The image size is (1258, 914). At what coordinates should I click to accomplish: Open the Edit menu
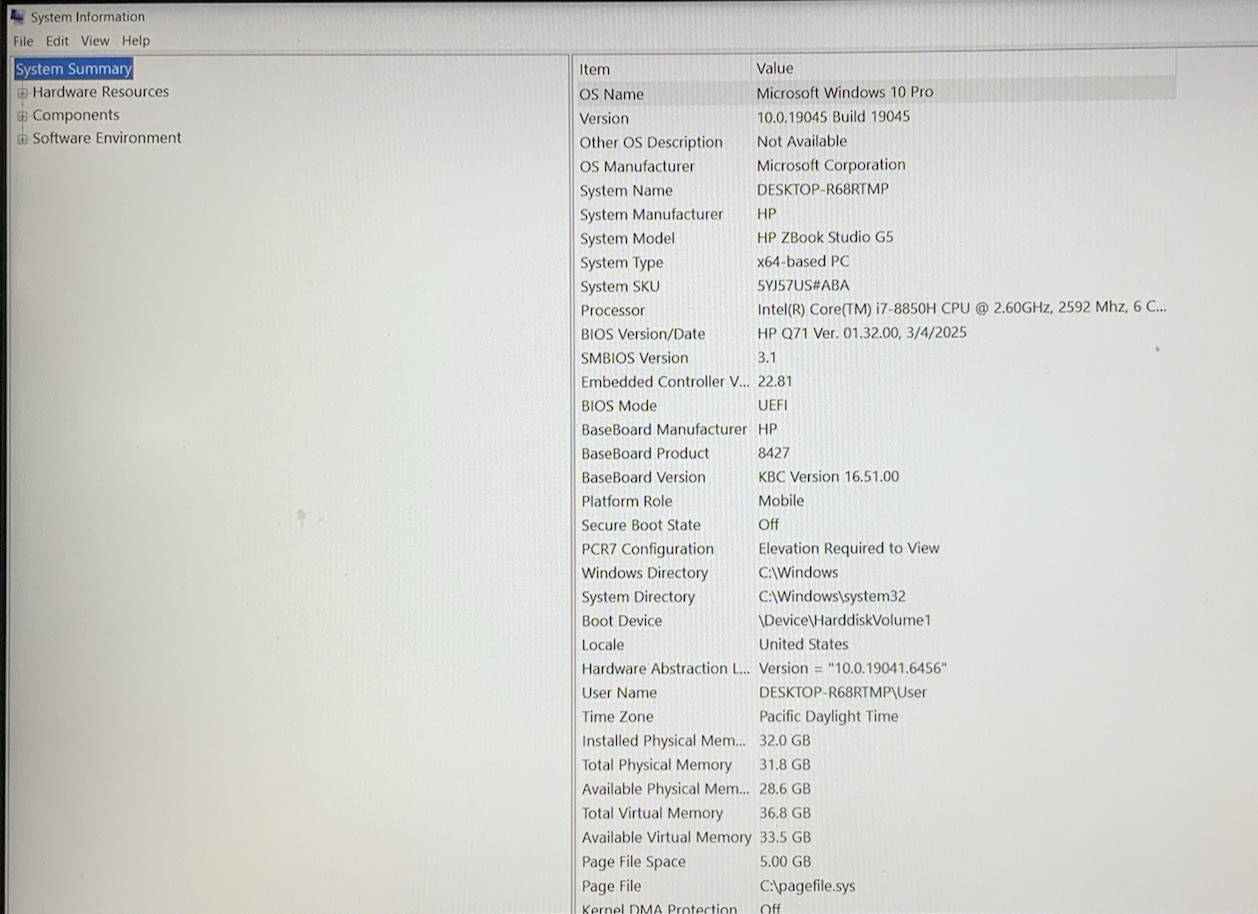[x=57, y=41]
